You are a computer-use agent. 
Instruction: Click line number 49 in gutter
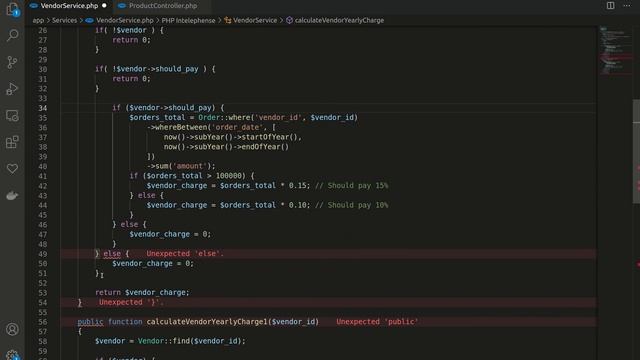click(42, 254)
